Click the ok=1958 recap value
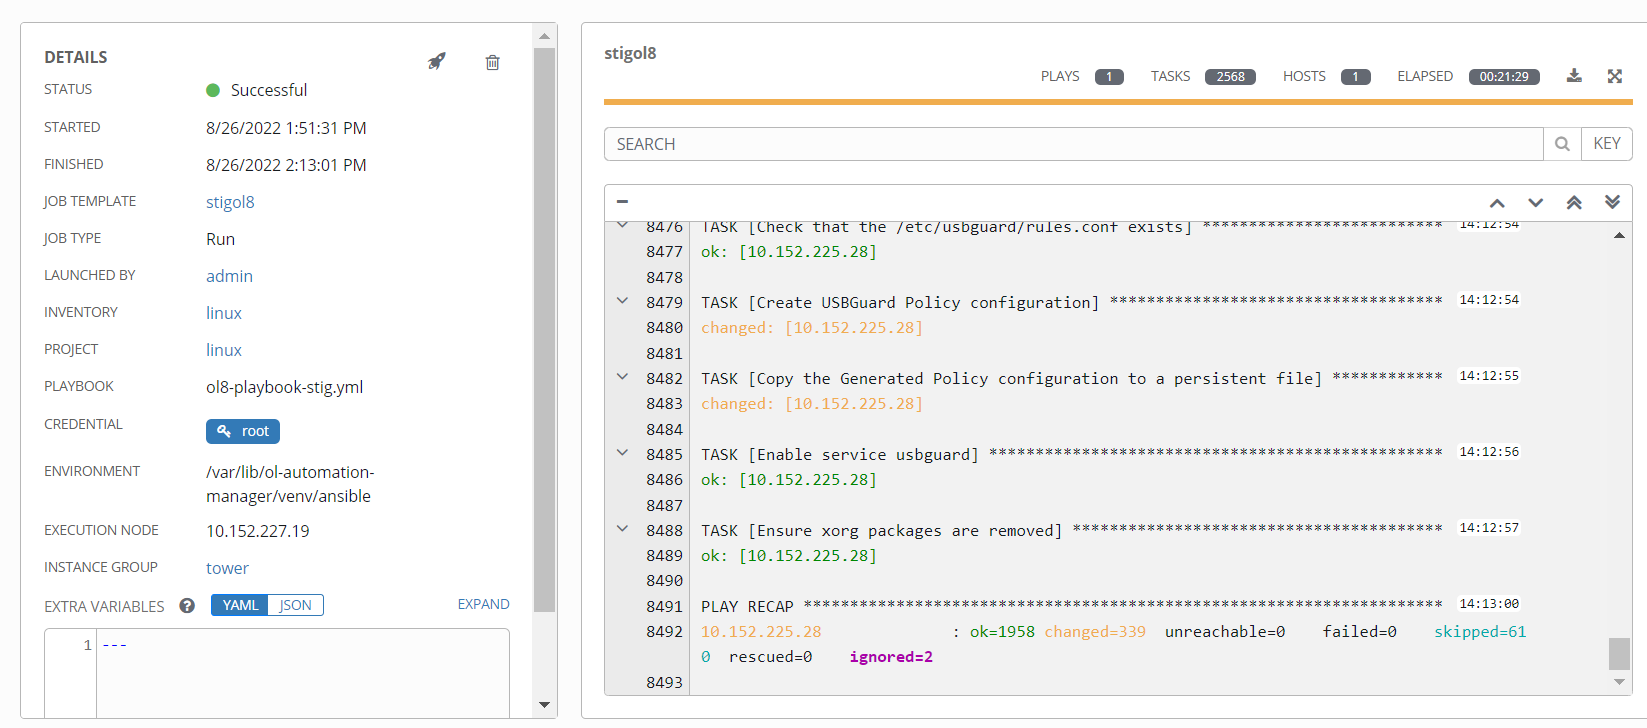The image size is (1647, 728). [1002, 632]
